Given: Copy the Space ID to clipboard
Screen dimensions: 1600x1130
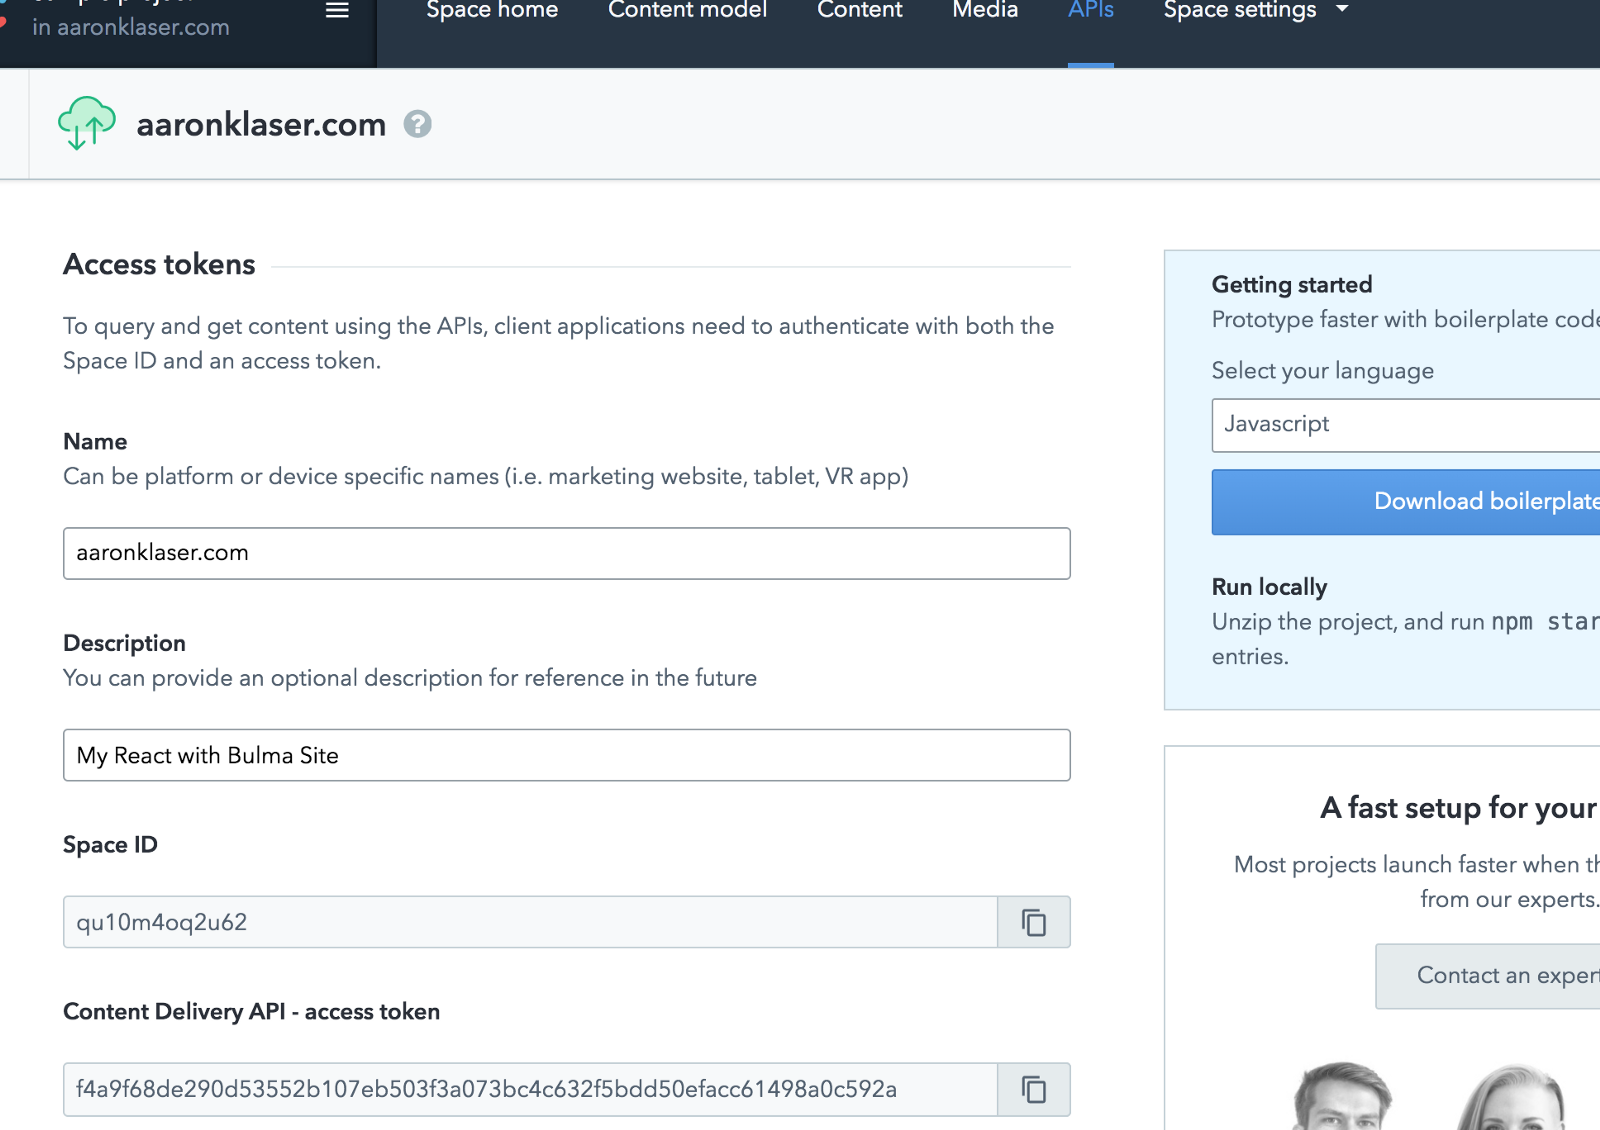Looking at the screenshot, I should (x=1034, y=922).
